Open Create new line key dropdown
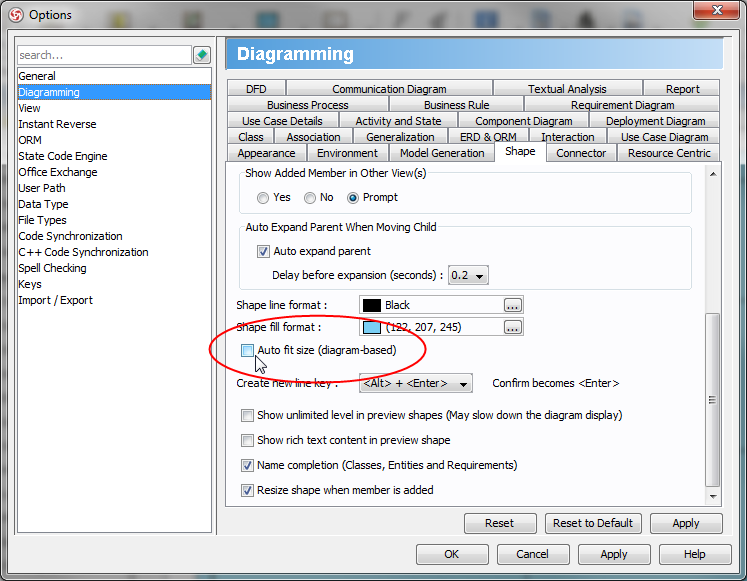This screenshot has width=747, height=581. 415,383
